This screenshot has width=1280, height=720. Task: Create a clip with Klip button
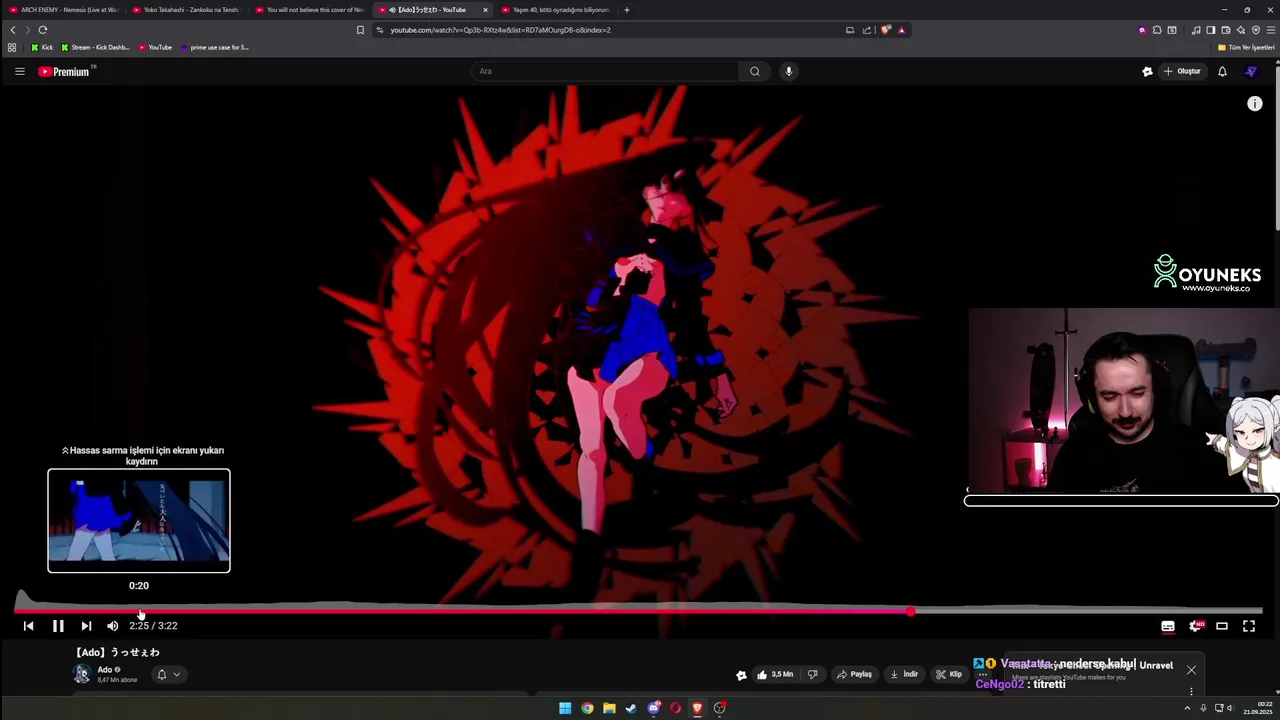pos(949,674)
